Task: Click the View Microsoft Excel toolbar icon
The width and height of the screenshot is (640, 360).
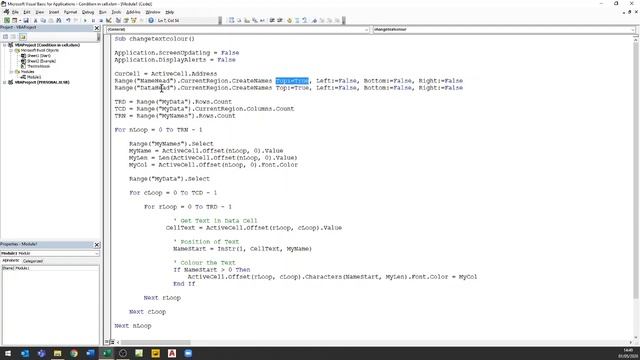Action: [7, 20]
